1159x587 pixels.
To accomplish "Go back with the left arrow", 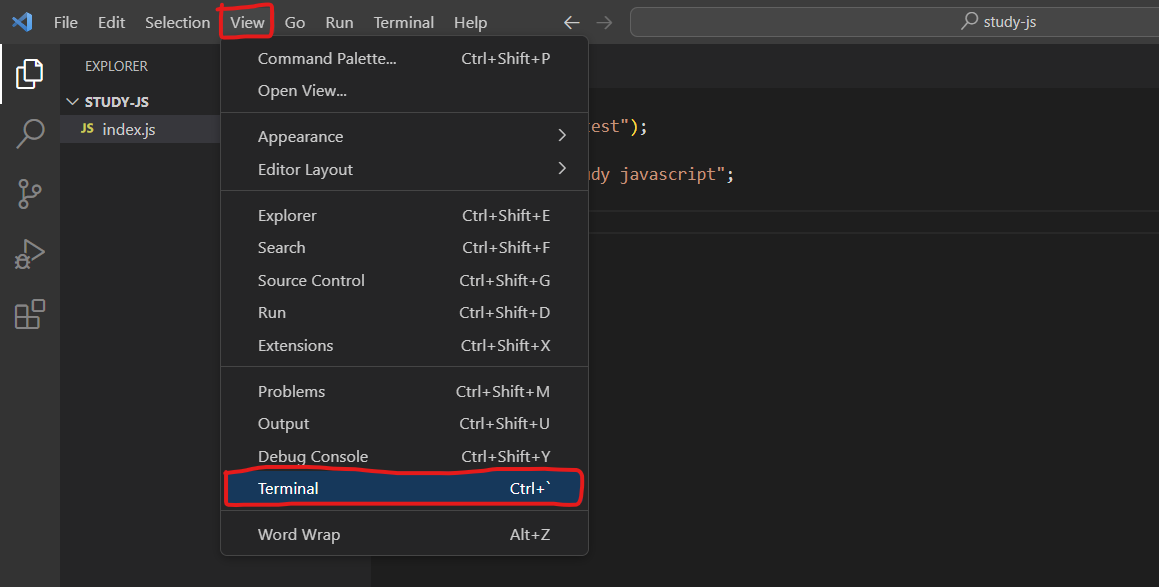I will (571, 22).
